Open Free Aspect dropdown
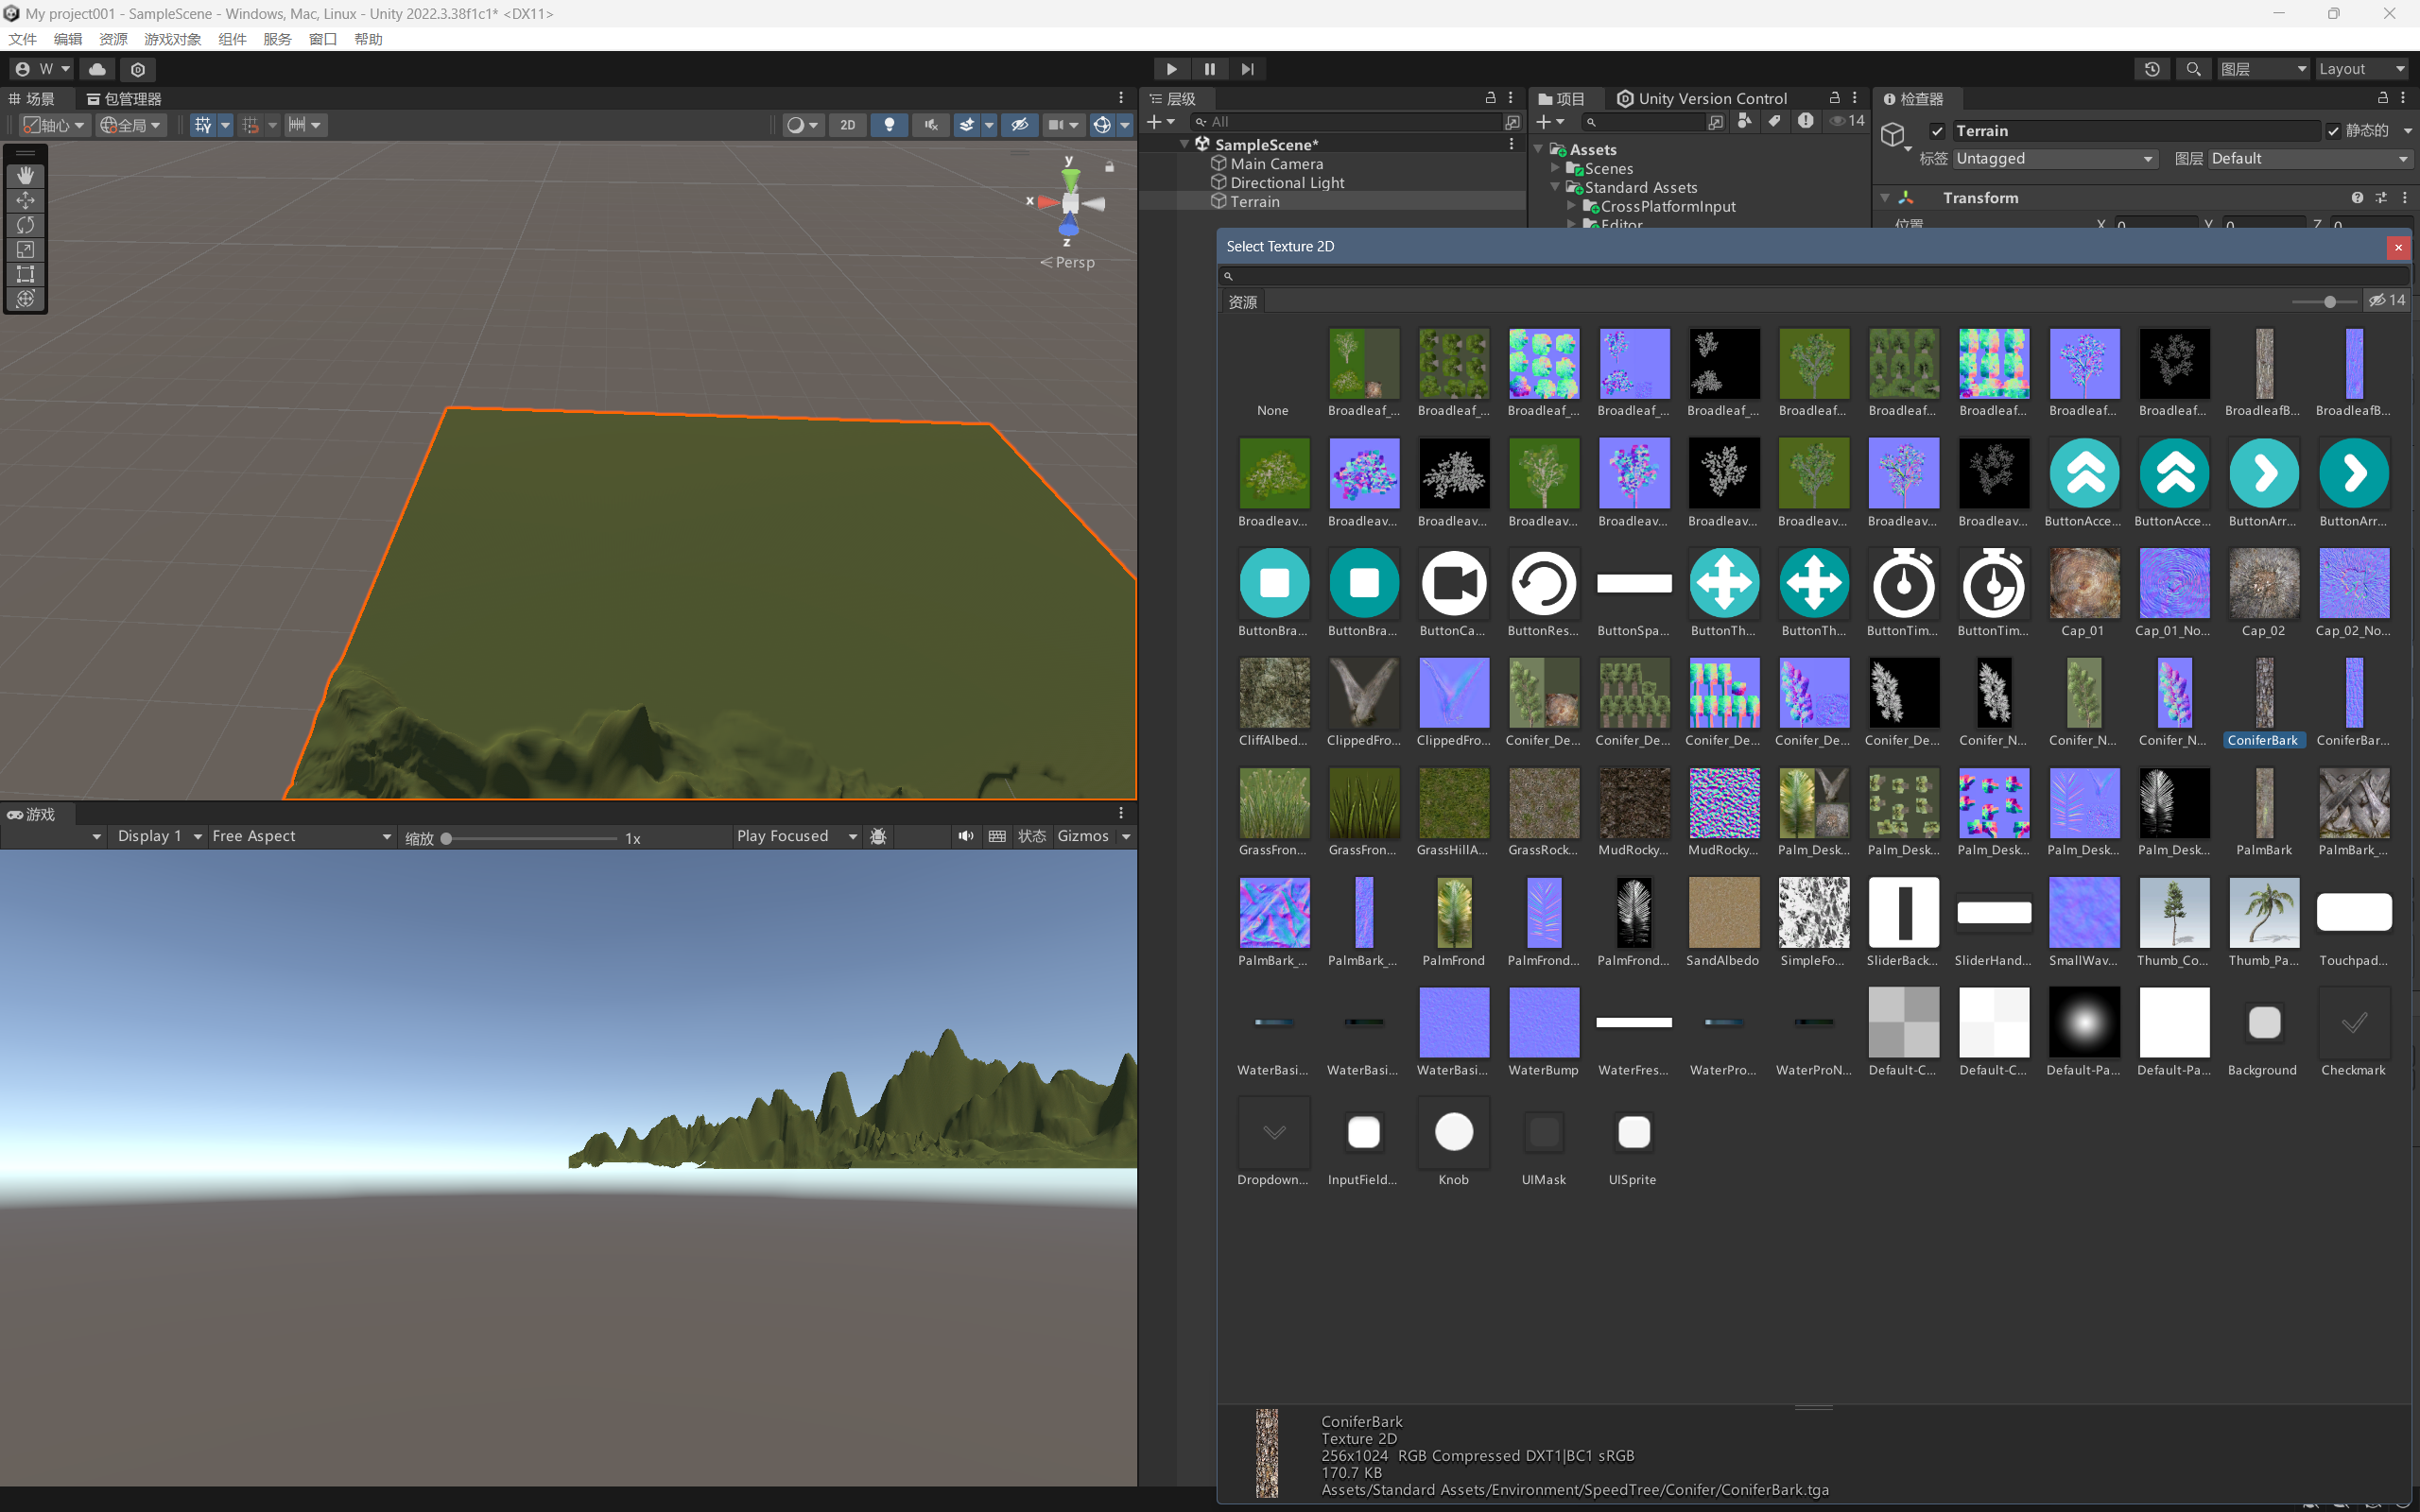The image size is (2420, 1512). [x=301, y=836]
